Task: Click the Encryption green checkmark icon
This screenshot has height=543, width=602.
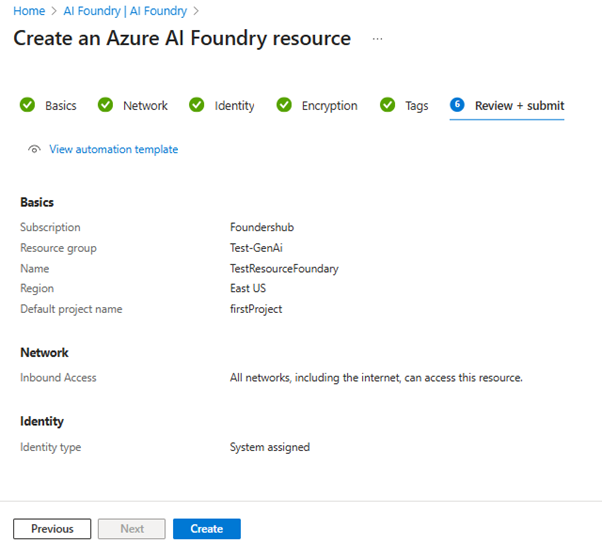Action: pyautogui.click(x=284, y=105)
